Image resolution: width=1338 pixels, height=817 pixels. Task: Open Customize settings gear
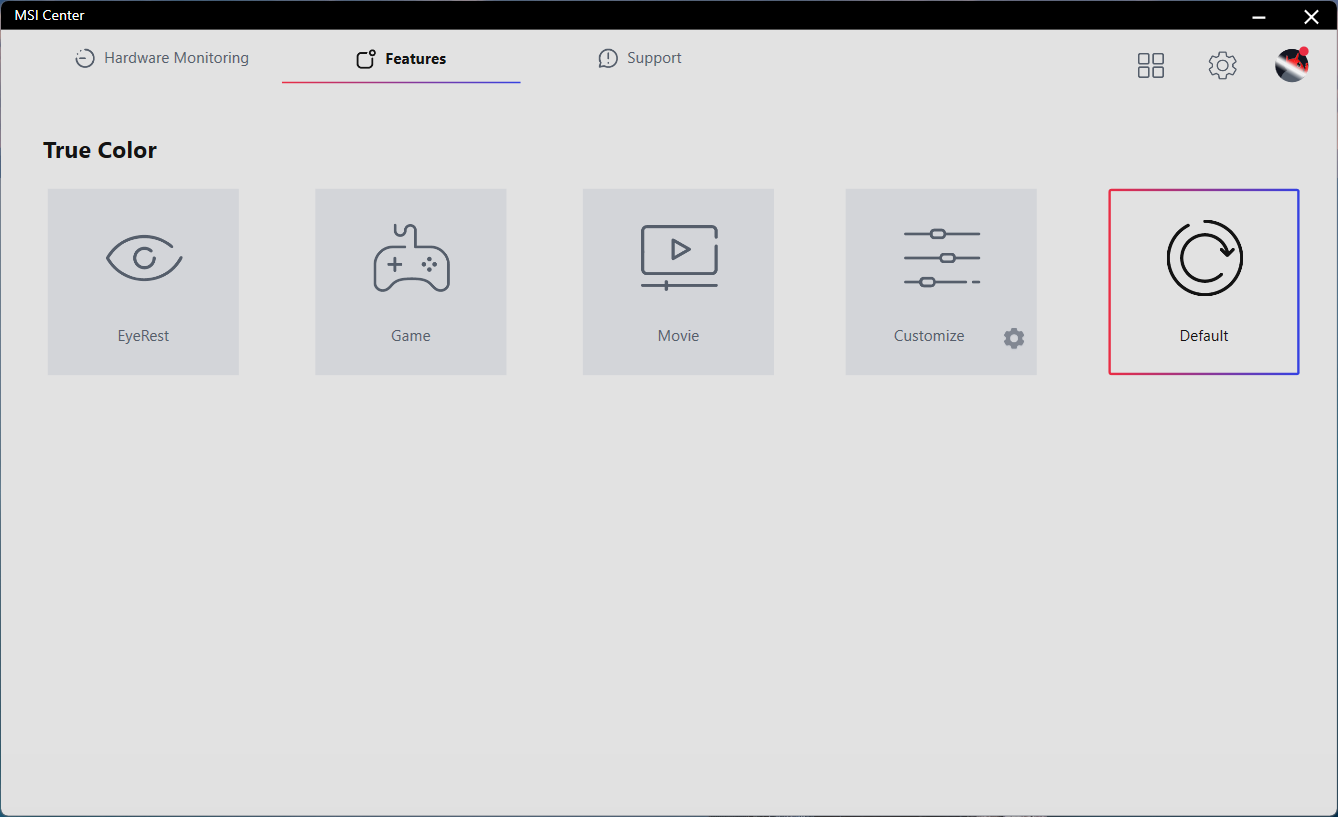coord(1014,338)
